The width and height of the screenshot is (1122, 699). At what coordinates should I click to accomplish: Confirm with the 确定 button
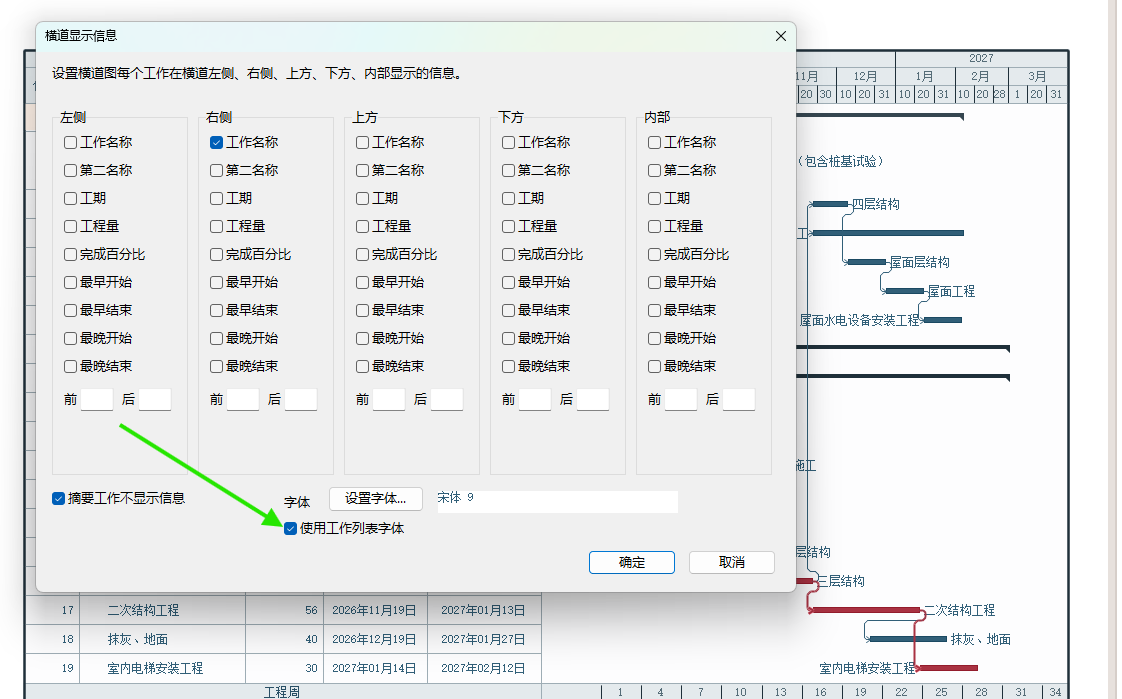632,562
